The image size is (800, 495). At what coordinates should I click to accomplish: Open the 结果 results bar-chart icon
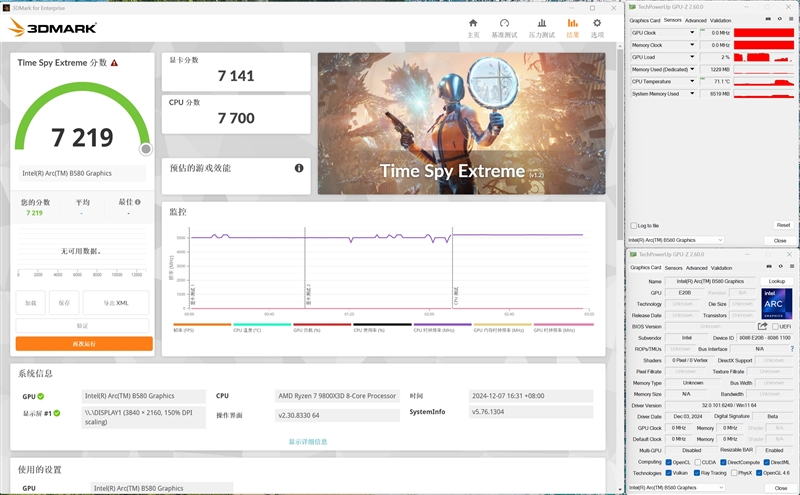coord(572,23)
